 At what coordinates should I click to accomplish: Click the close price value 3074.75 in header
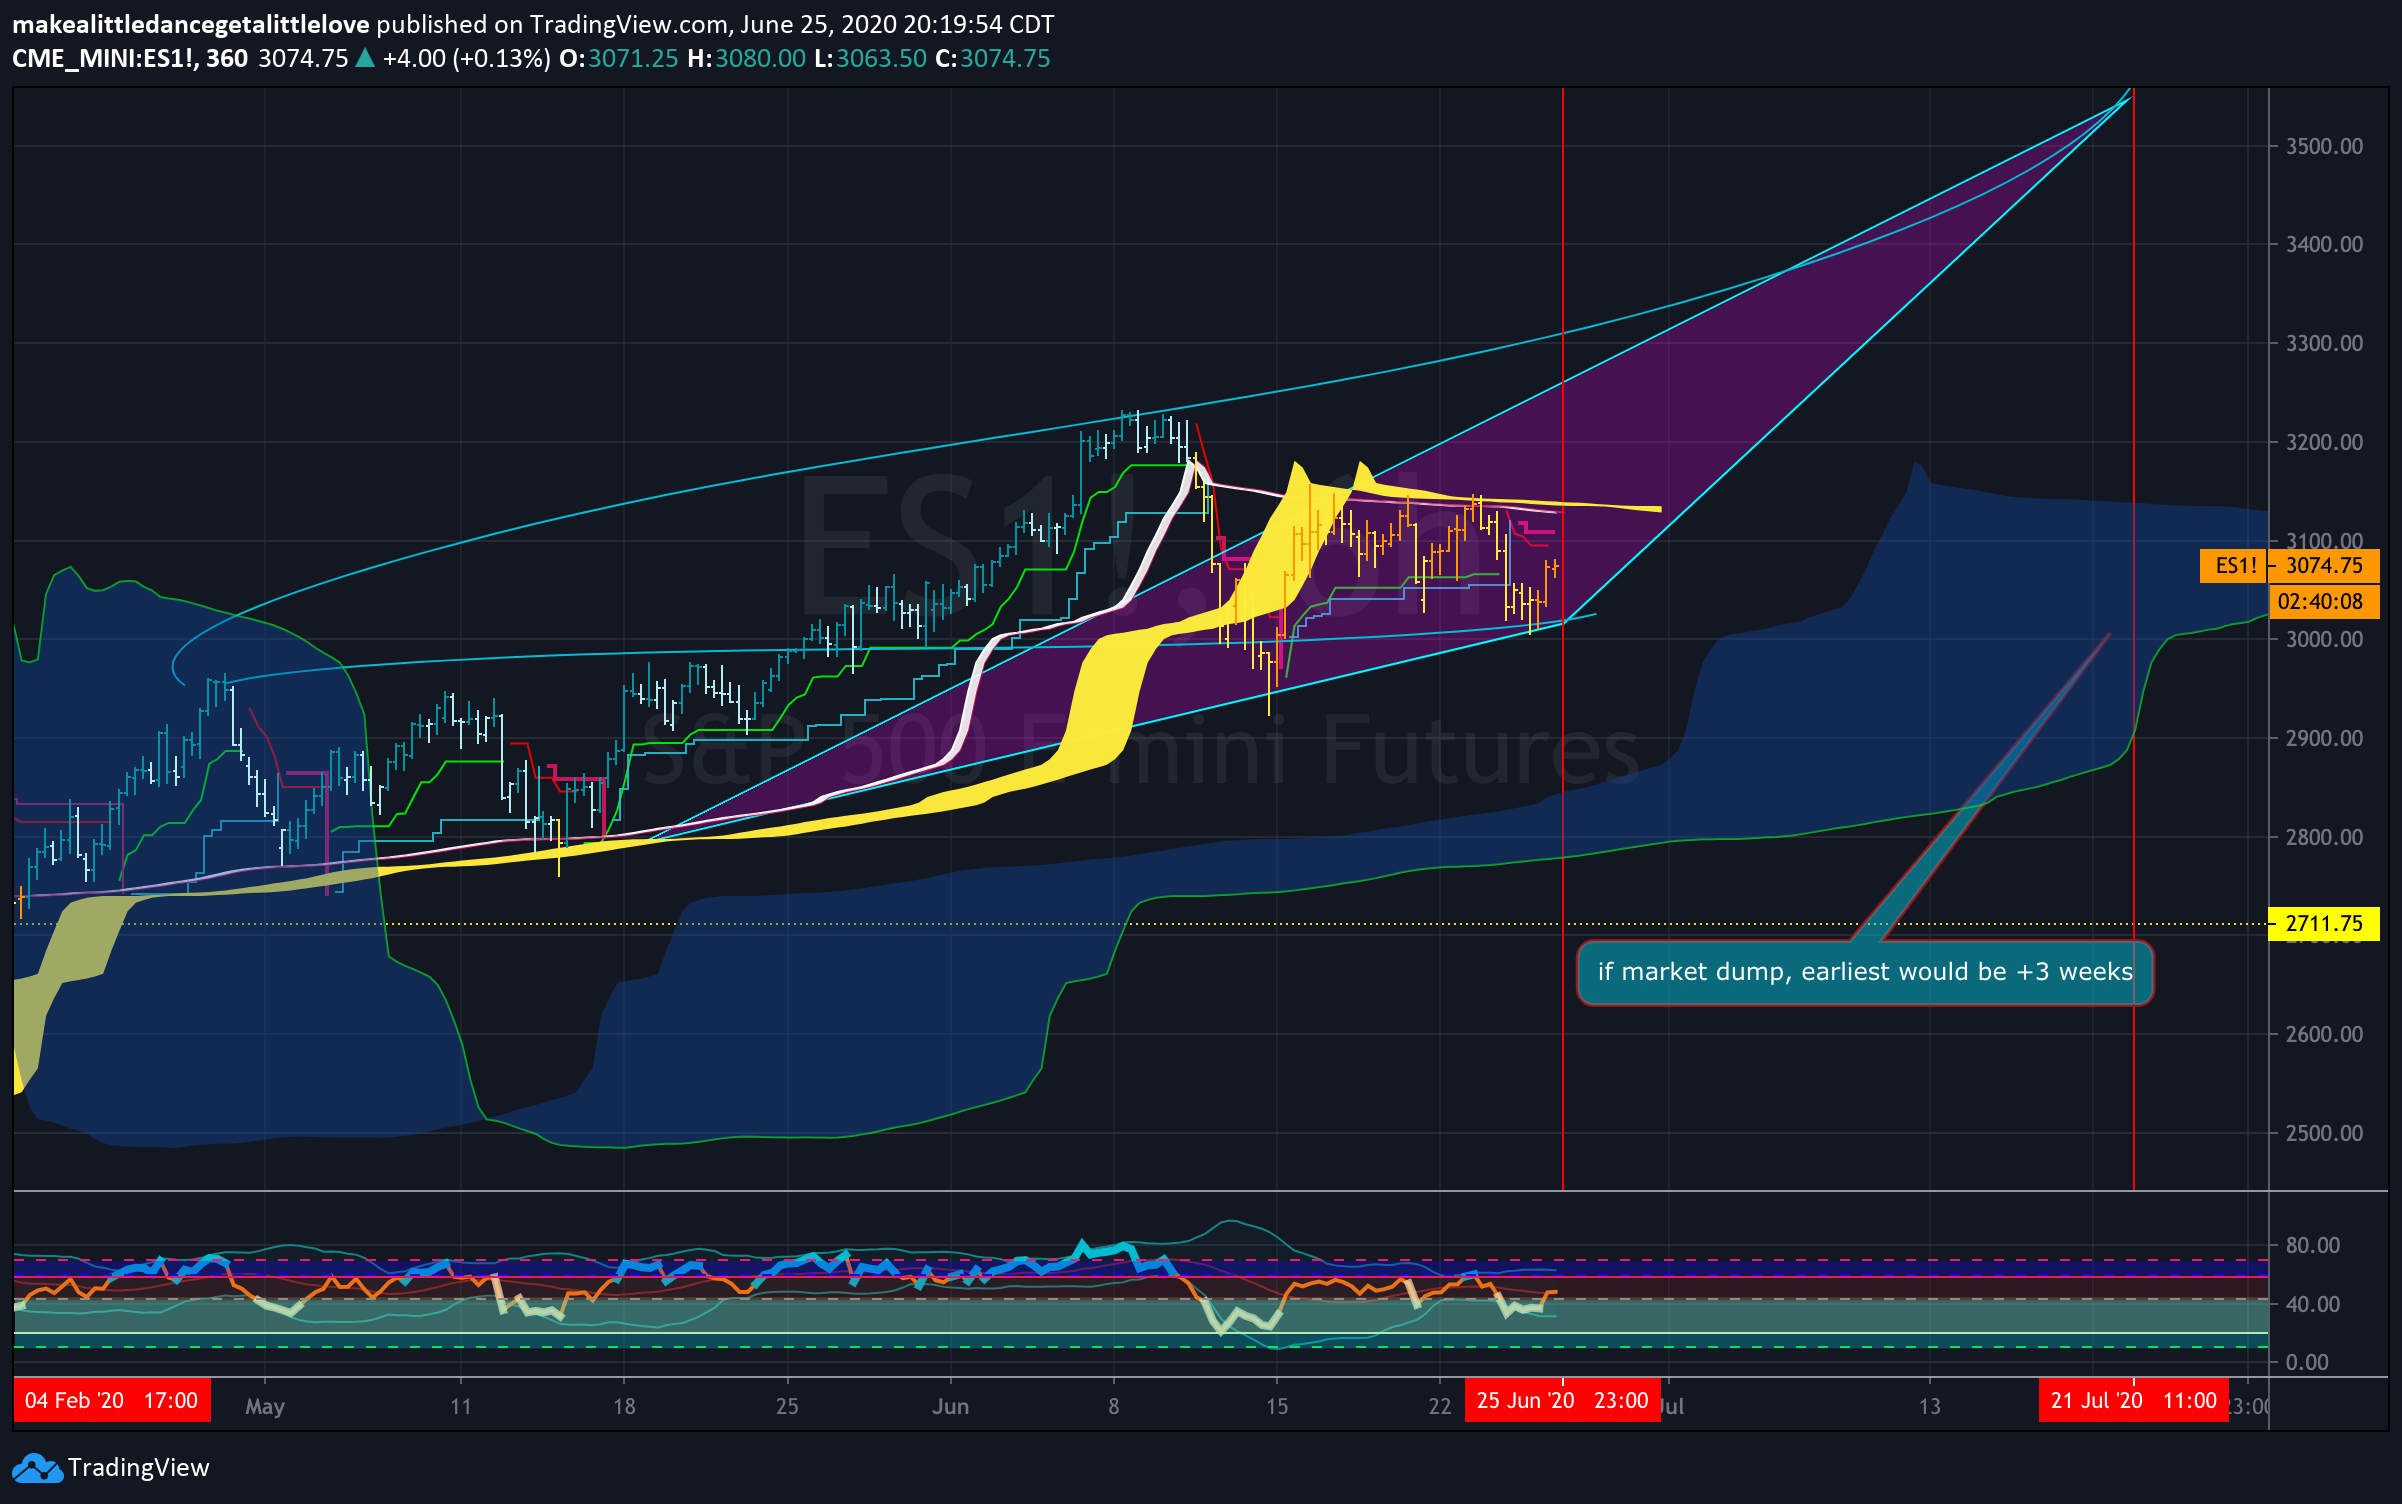click(1005, 59)
